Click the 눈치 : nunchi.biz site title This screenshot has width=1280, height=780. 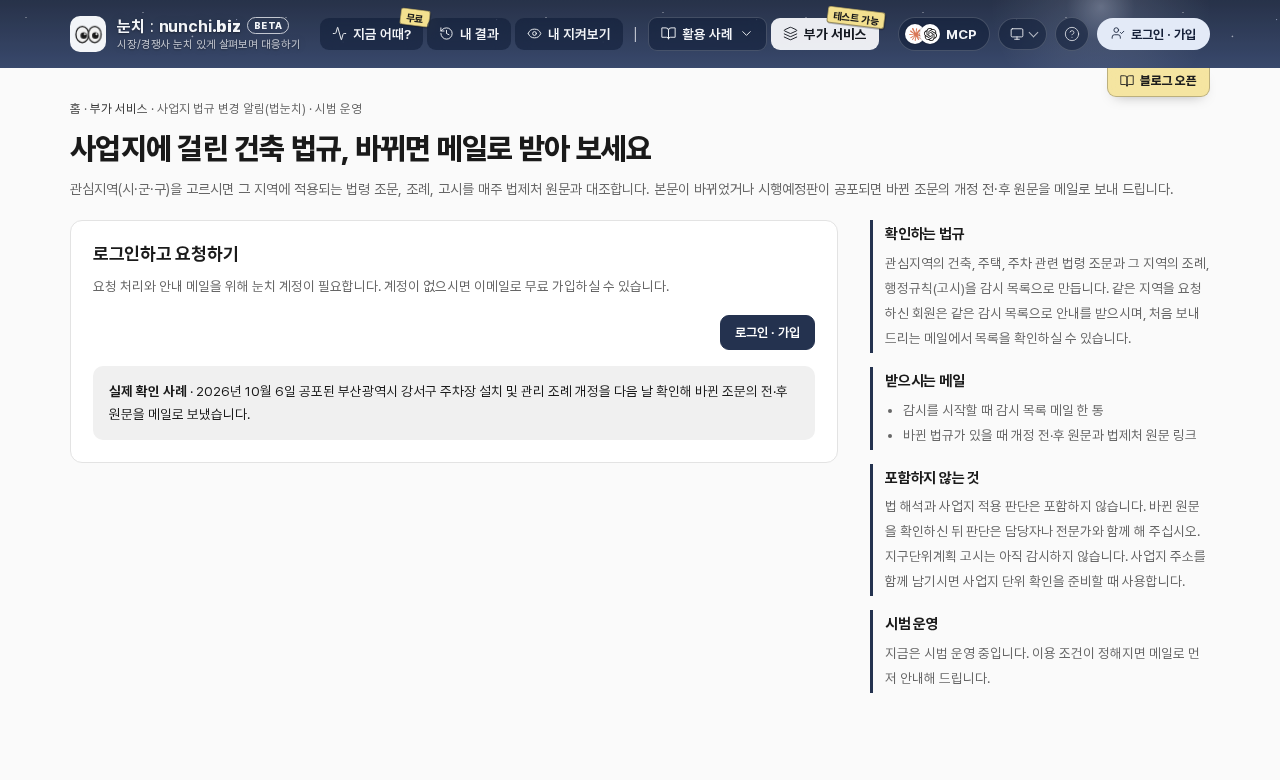click(x=179, y=26)
